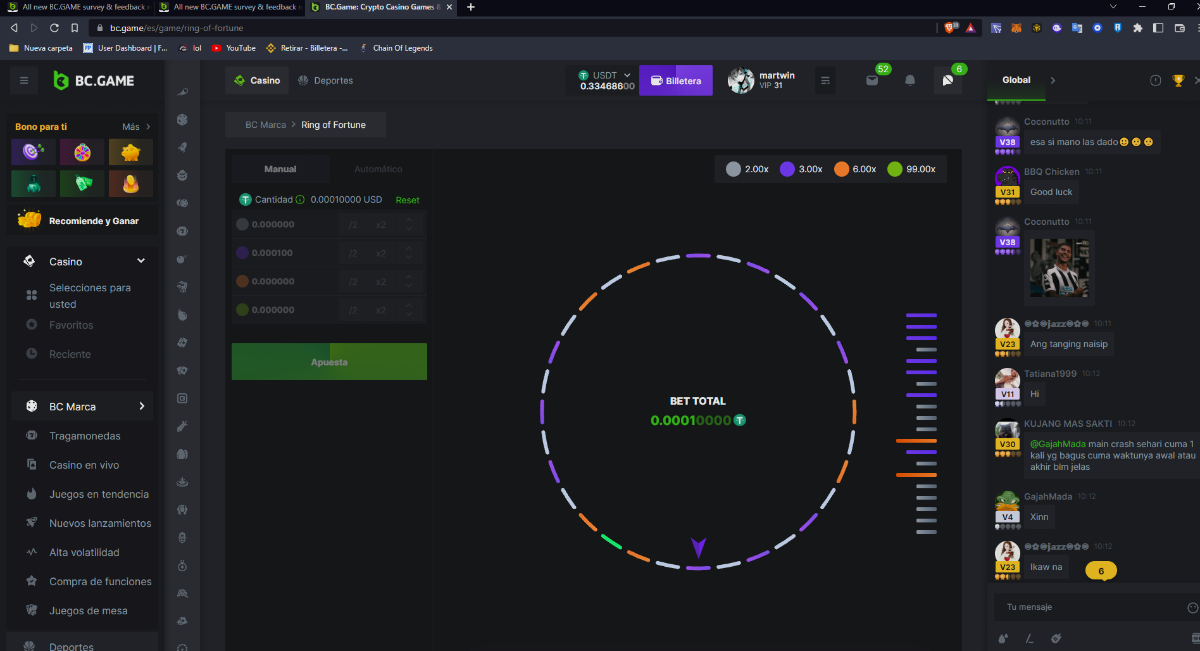Open the hamburger menu beside BC.GAME logo

coord(24,80)
